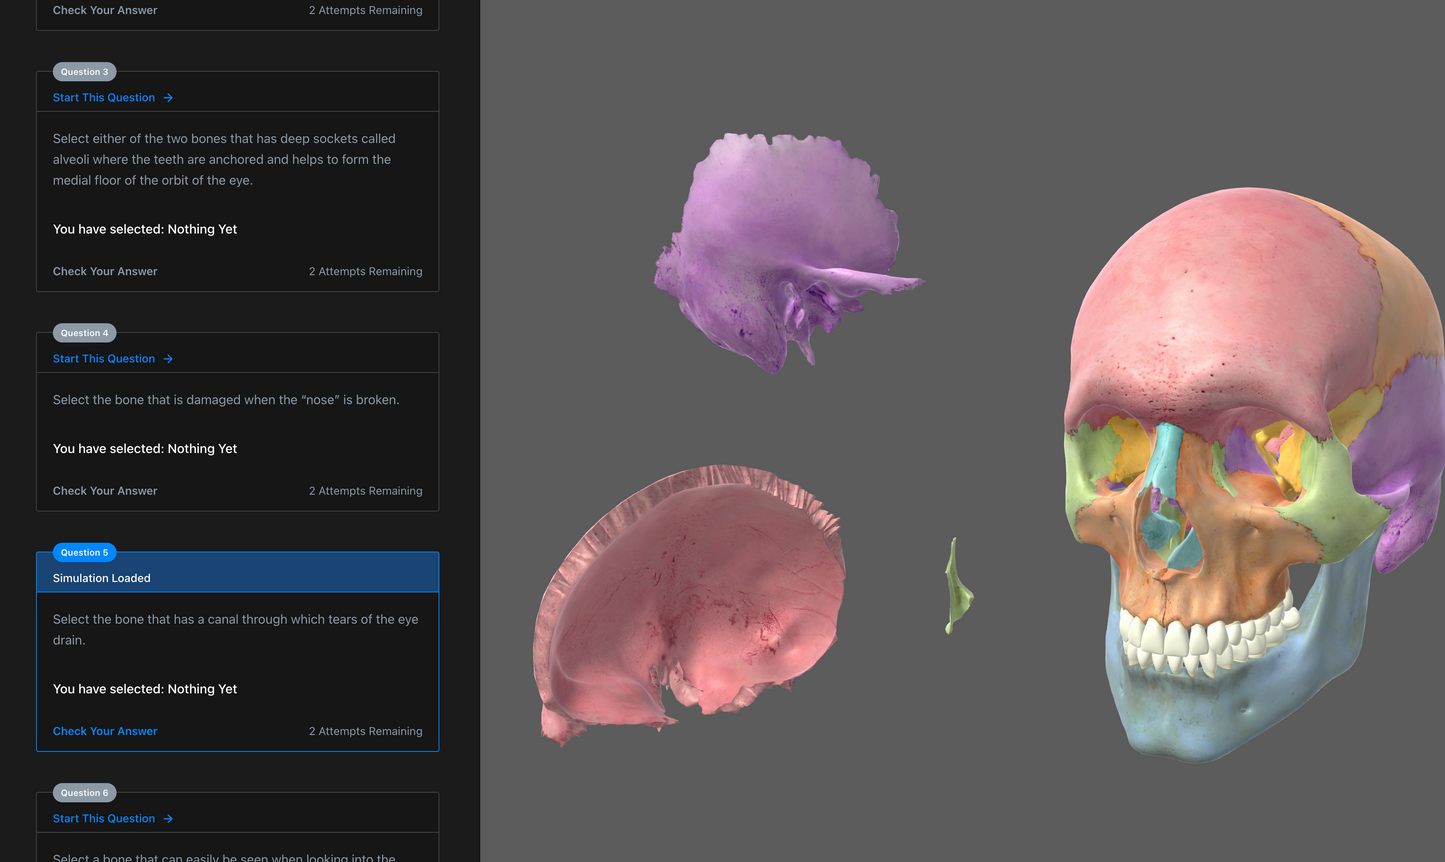This screenshot has height=862, width=1445.
Task: Click Check Your Answer for Question 5
Action: point(105,731)
